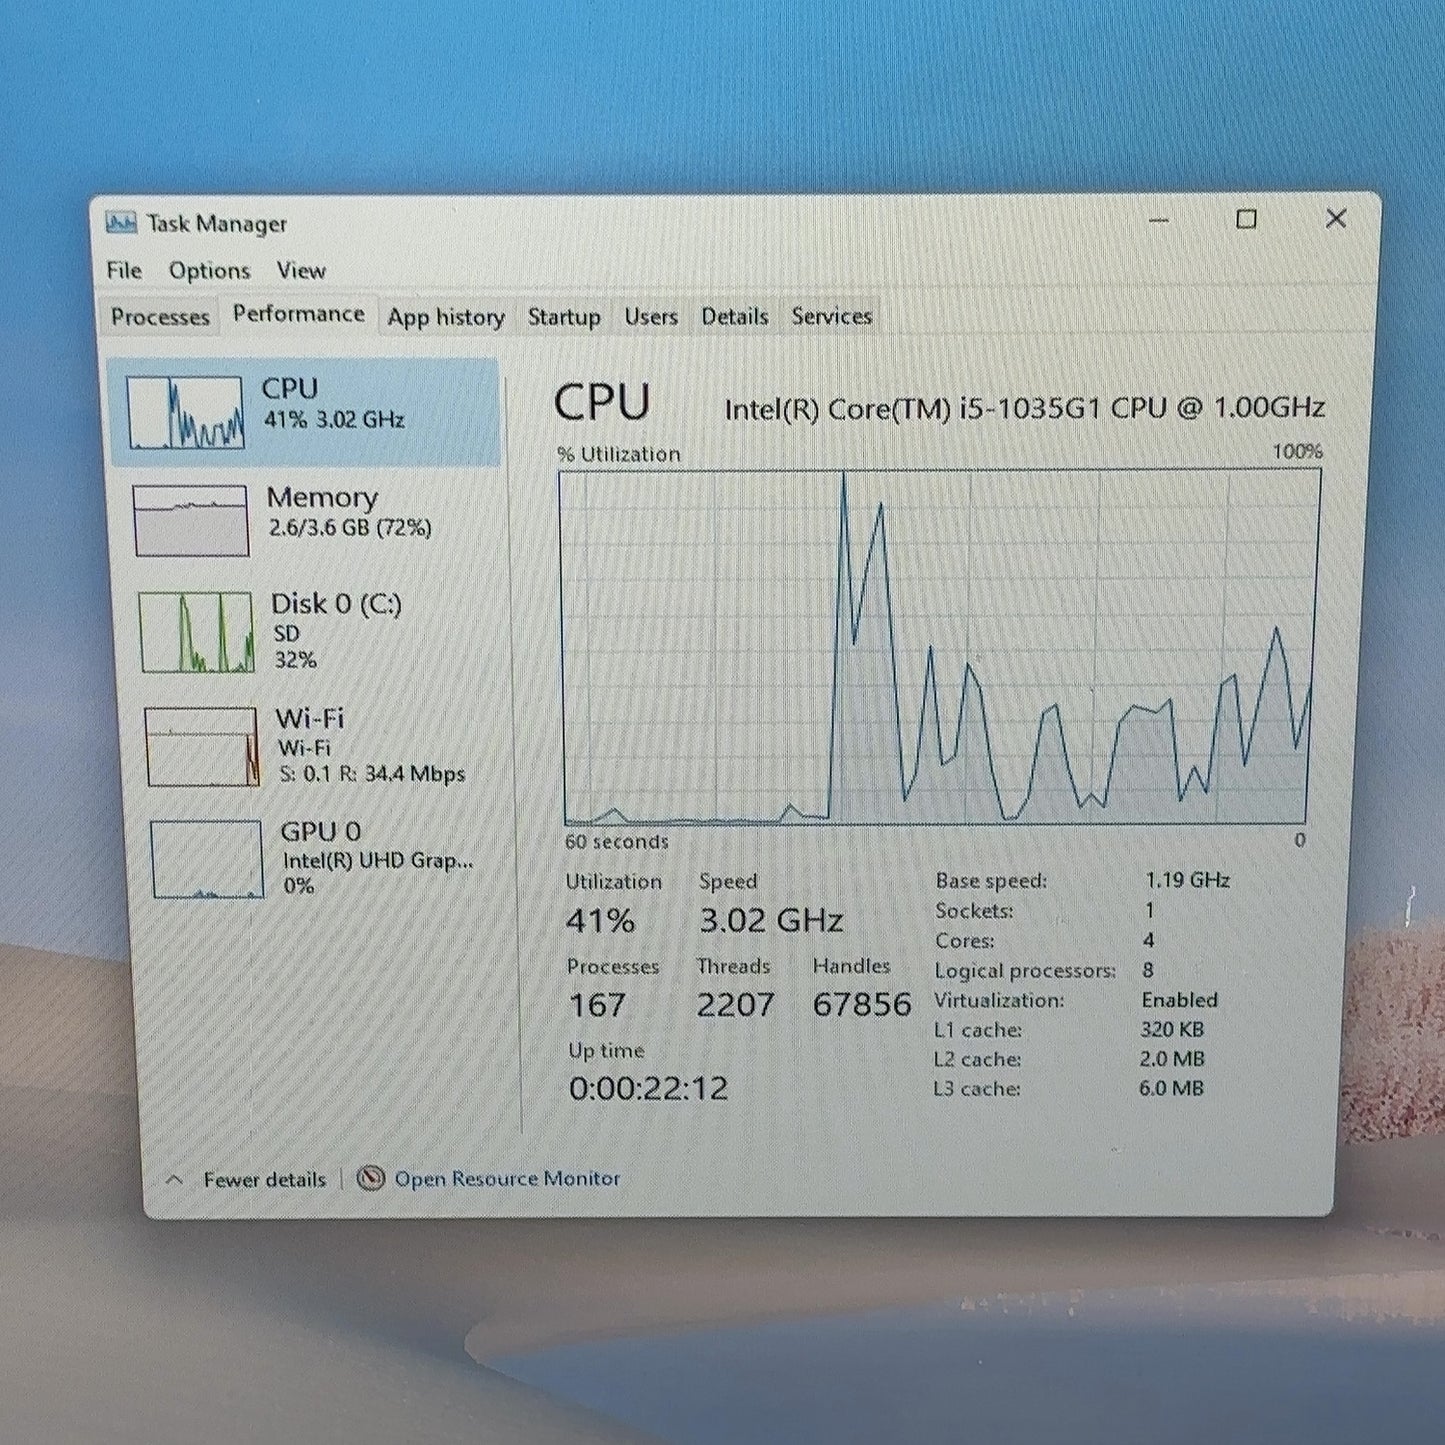Click the Task Manager title text
Screen dimensions: 1445x1445
[217, 223]
